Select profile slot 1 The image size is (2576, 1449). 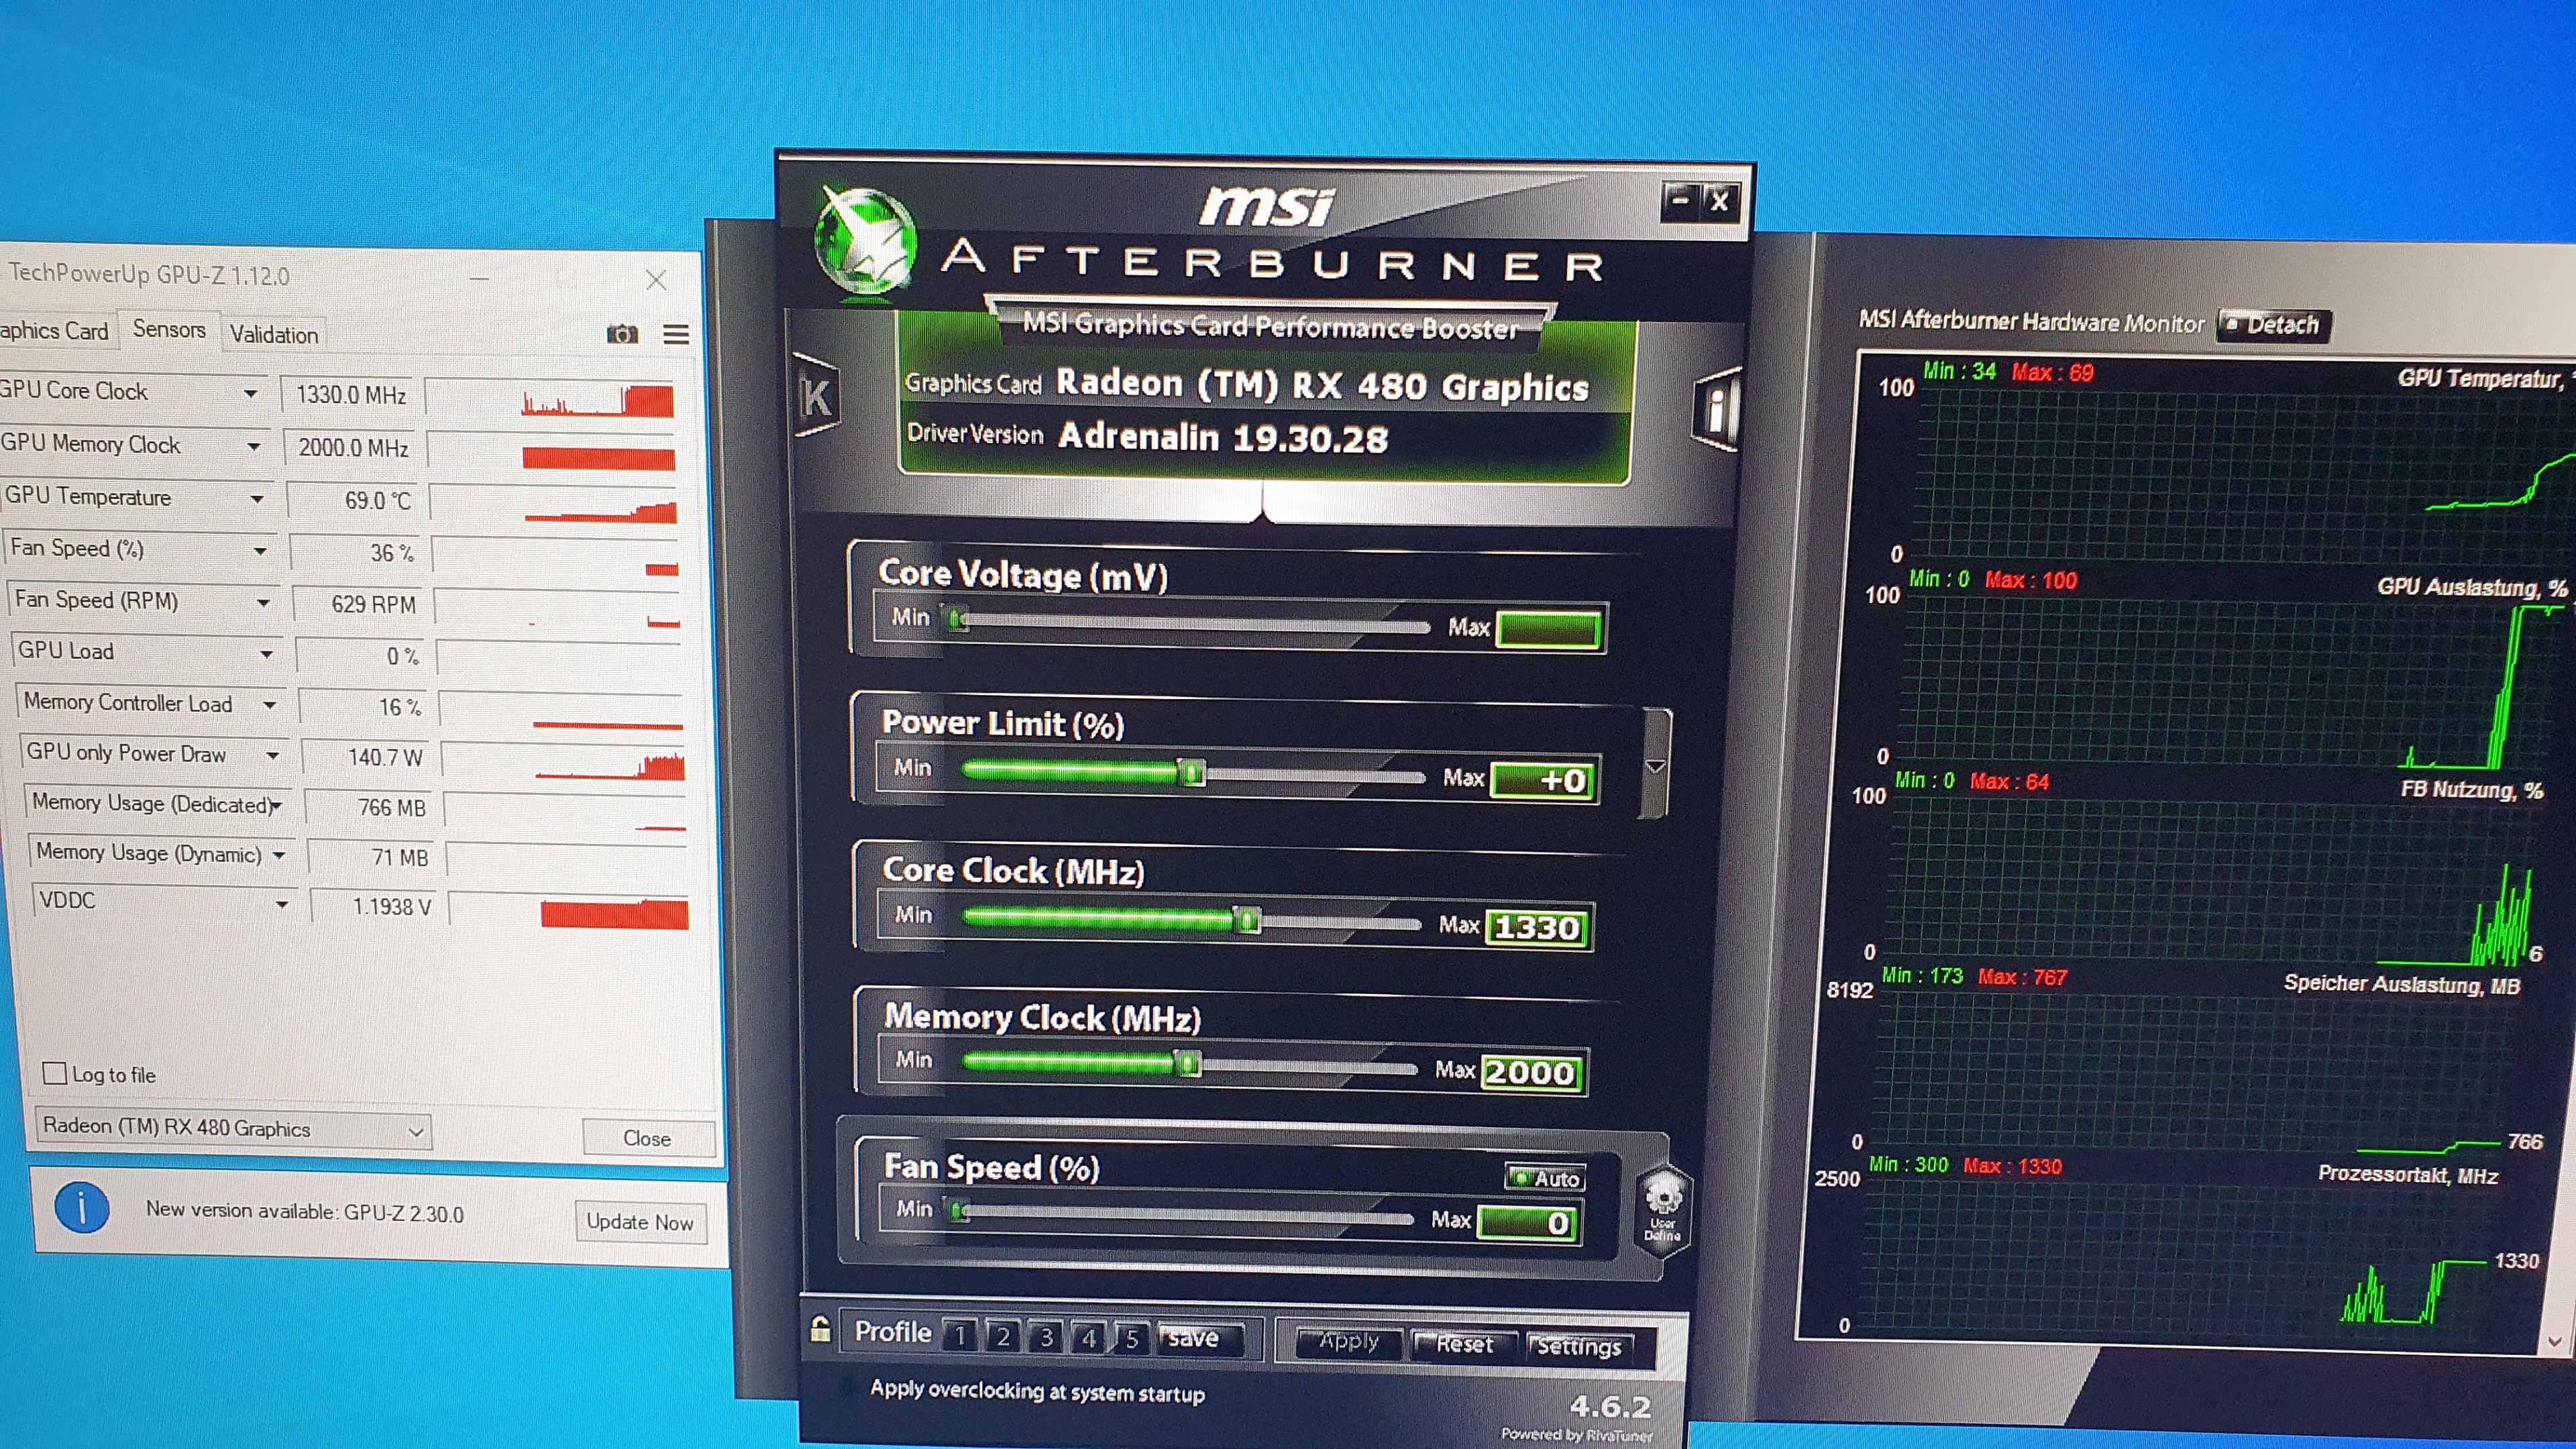click(960, 1336)
